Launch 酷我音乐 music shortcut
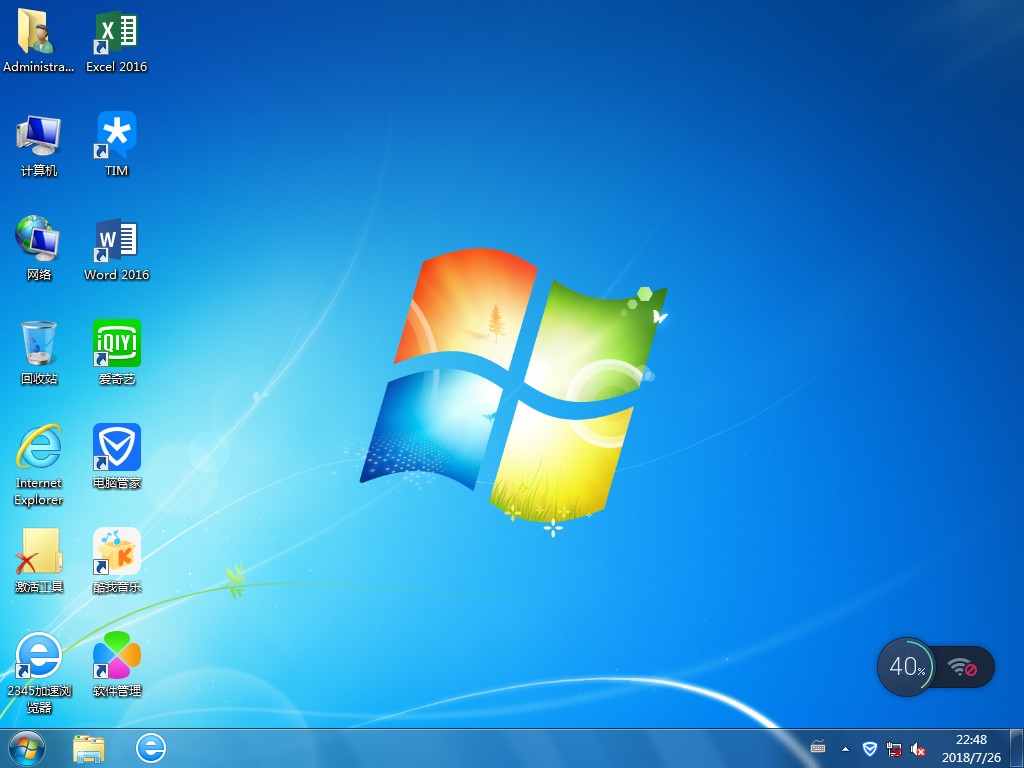The image size is (1024, 768). 116,561
